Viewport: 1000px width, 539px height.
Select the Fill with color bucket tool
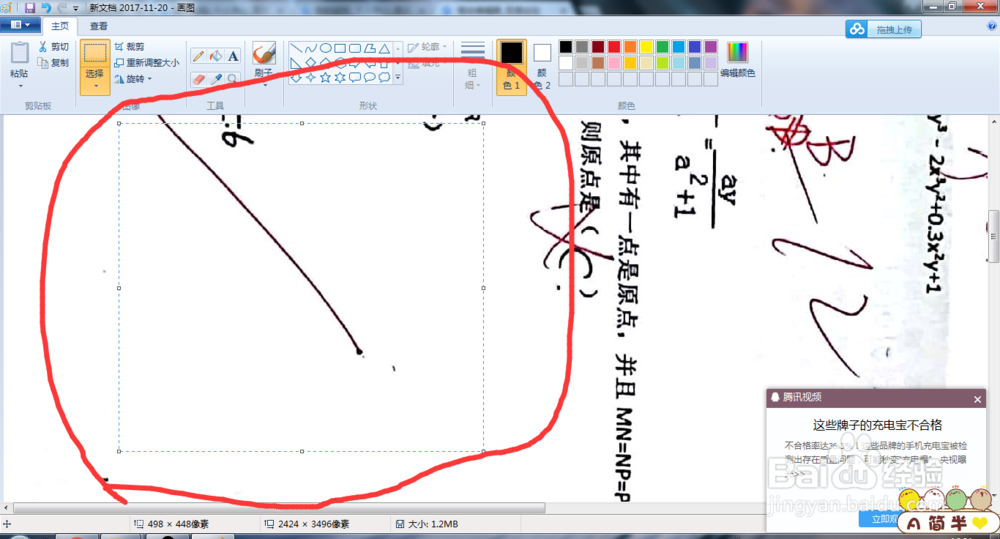tap(216, 56)
